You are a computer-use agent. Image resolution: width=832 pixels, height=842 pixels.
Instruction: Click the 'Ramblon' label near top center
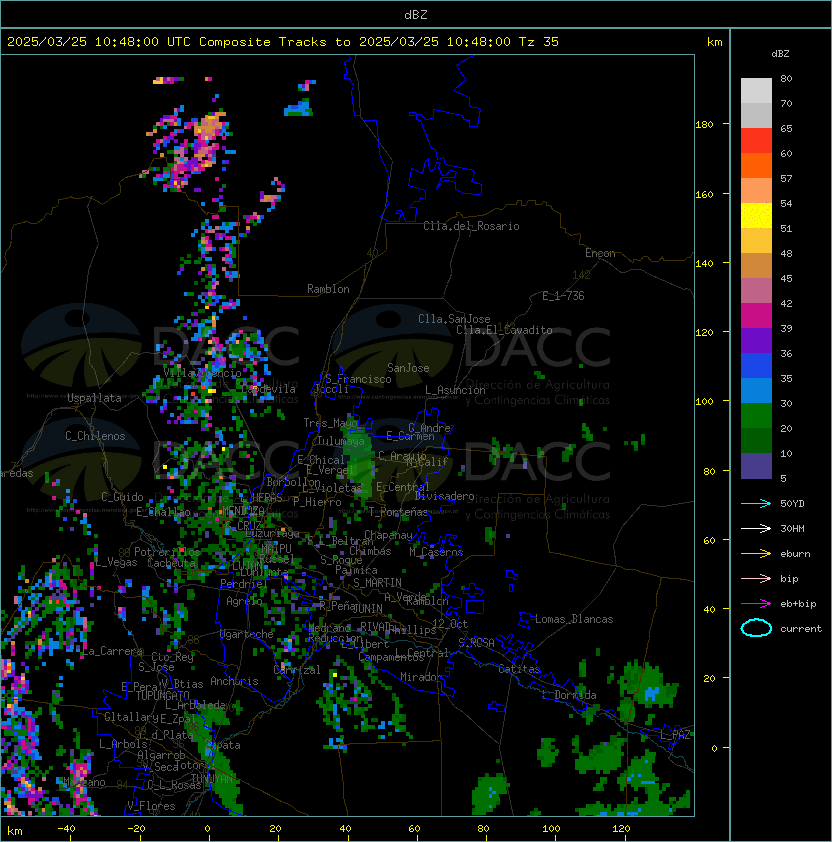click(328, 289)
